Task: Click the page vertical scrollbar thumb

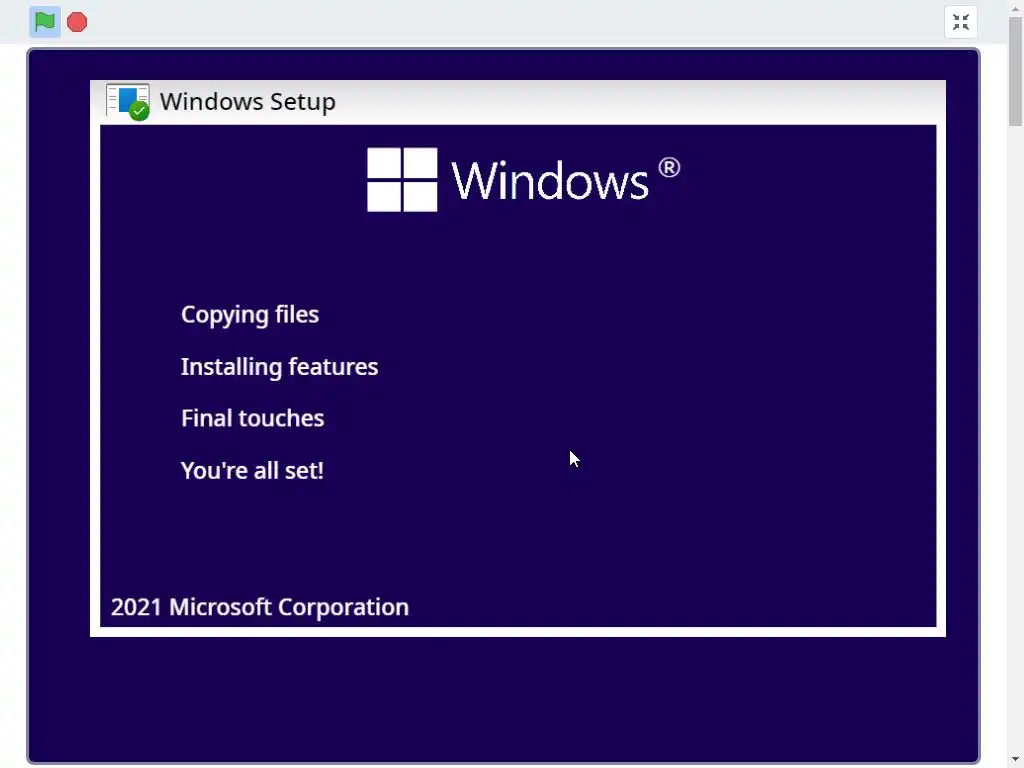Action: coord(1016,72)
